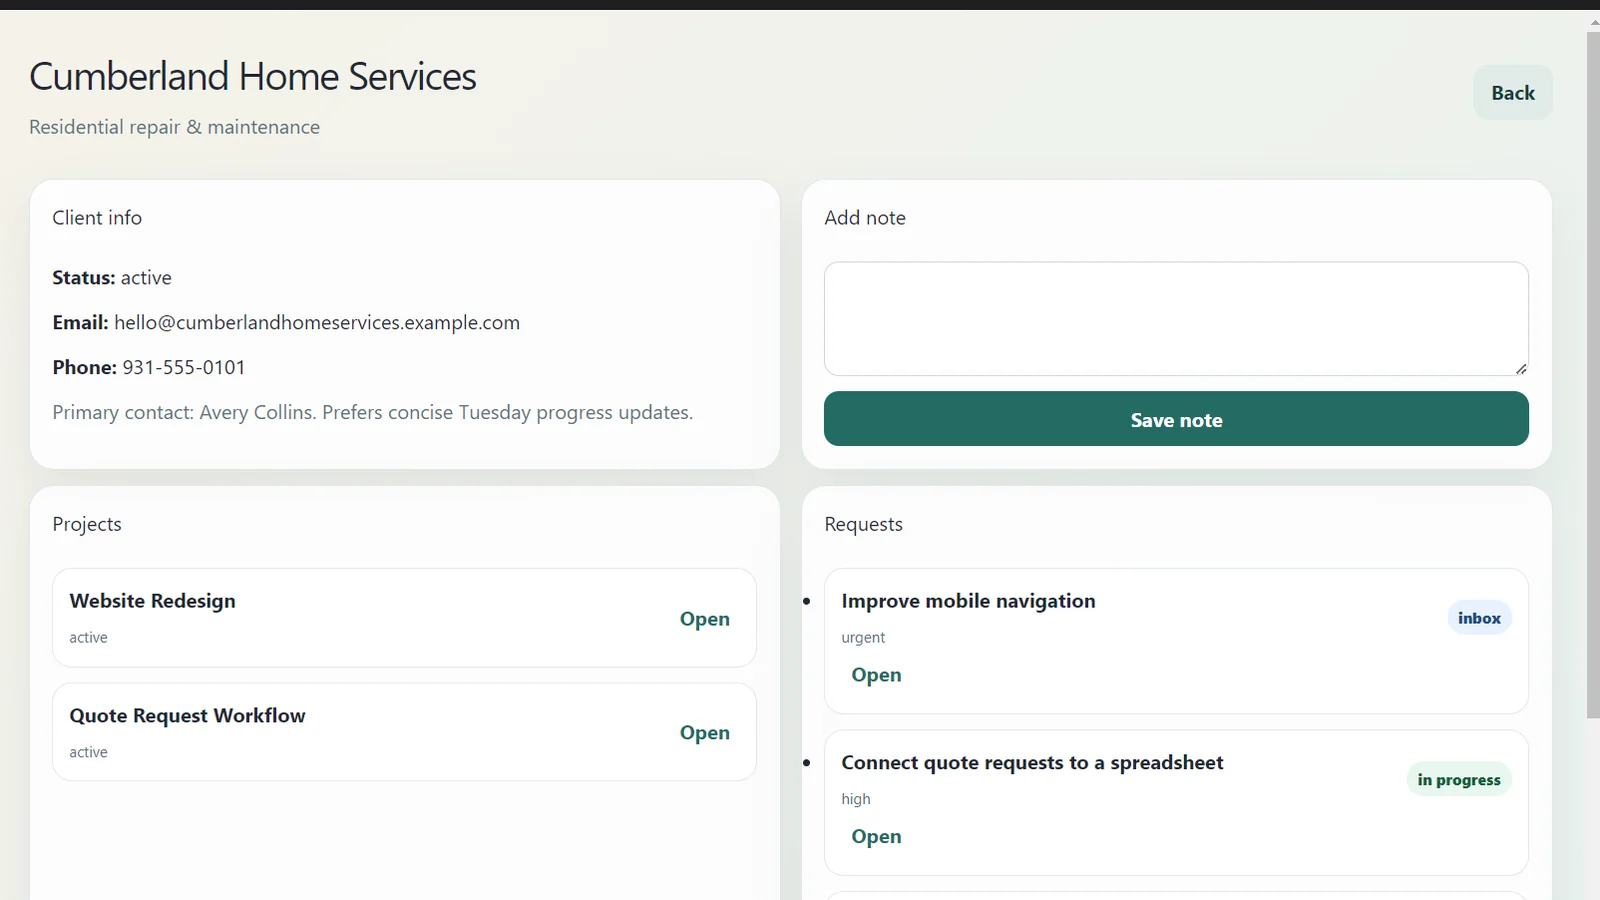Open the Improve mobile navigation request
1600x900 pixels.
tap(876, 675)
